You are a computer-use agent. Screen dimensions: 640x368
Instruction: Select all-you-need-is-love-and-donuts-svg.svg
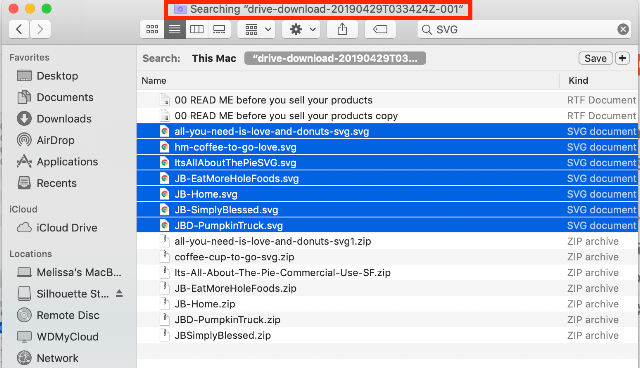[x=387, y=131]
